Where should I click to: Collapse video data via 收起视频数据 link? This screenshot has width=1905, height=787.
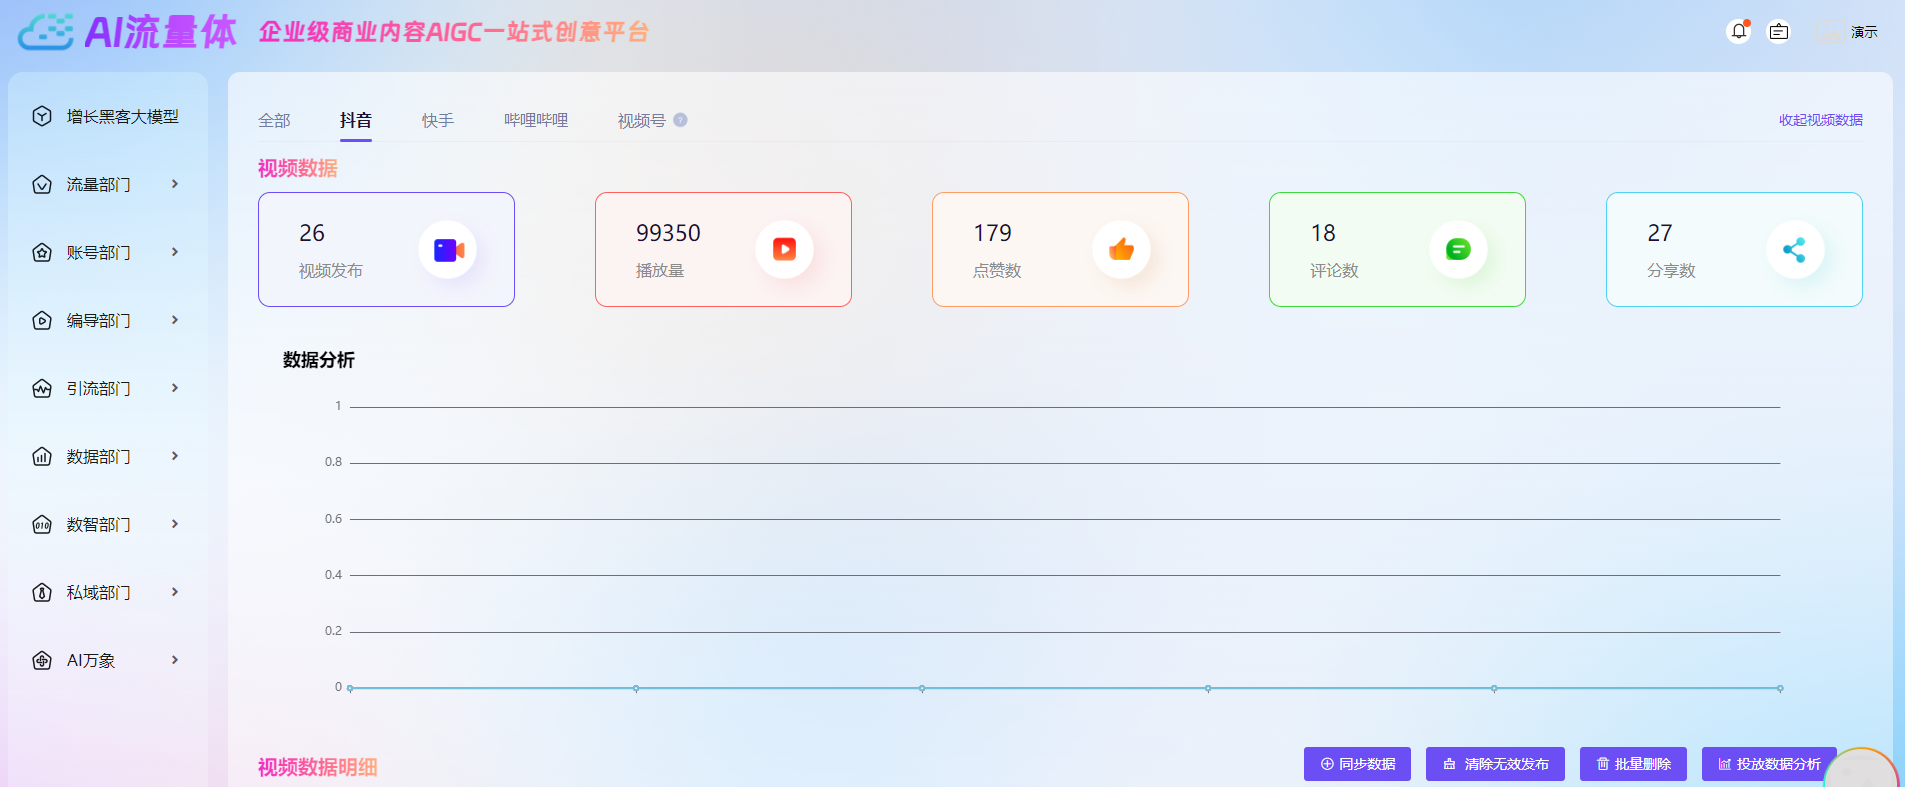[1820, 120]
